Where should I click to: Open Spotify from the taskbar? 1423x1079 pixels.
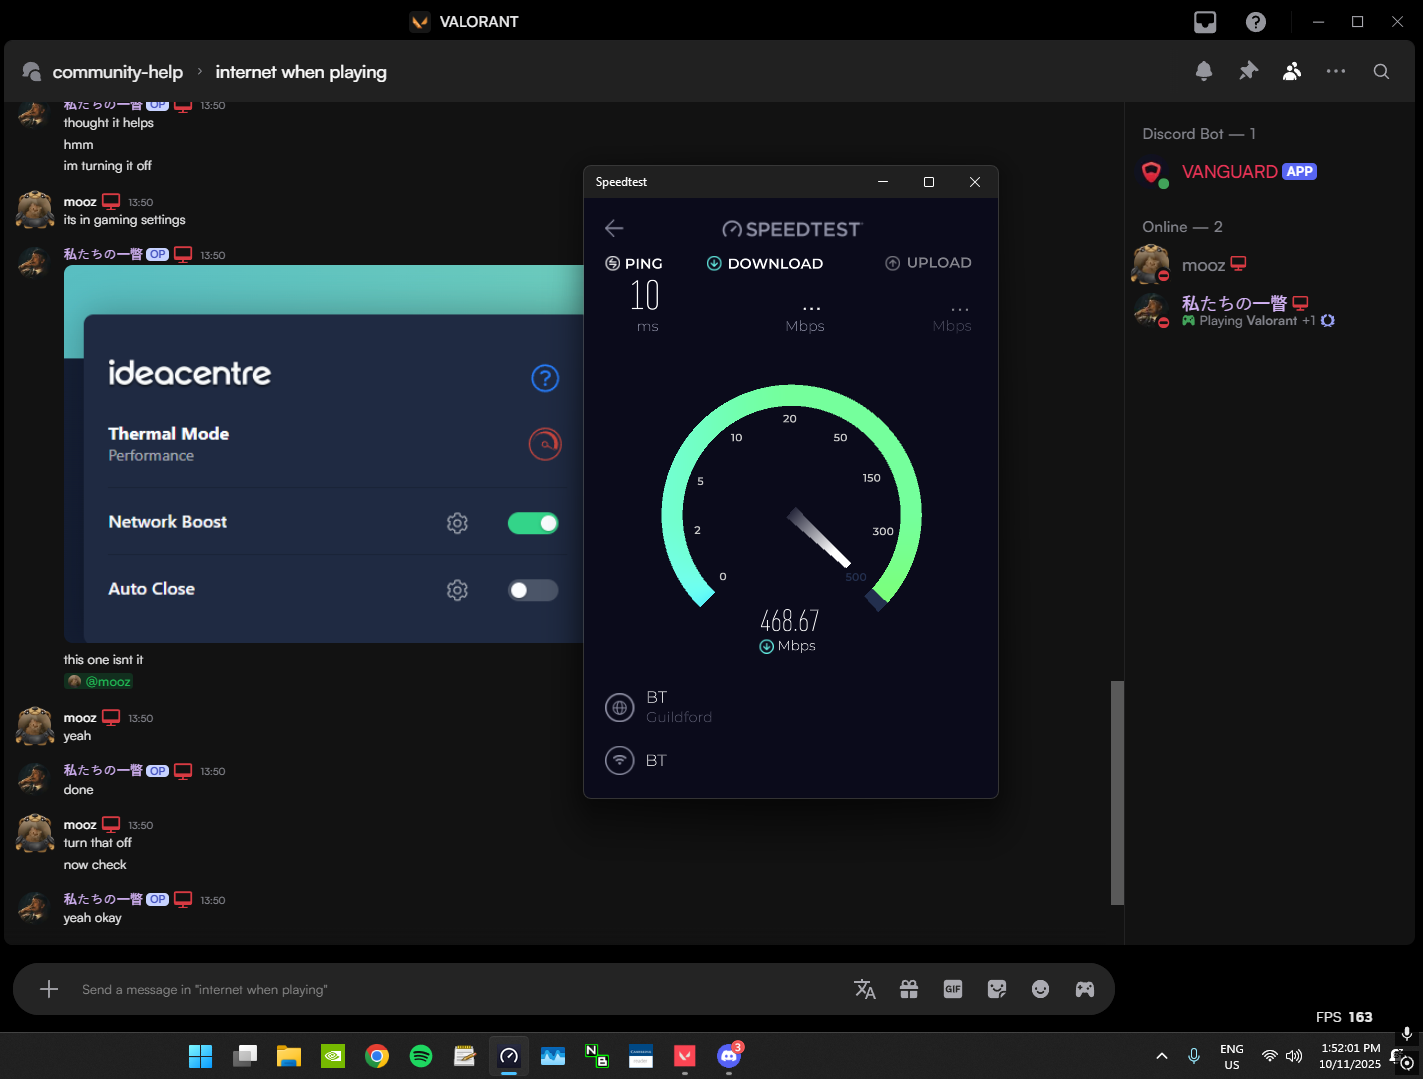421,1056
